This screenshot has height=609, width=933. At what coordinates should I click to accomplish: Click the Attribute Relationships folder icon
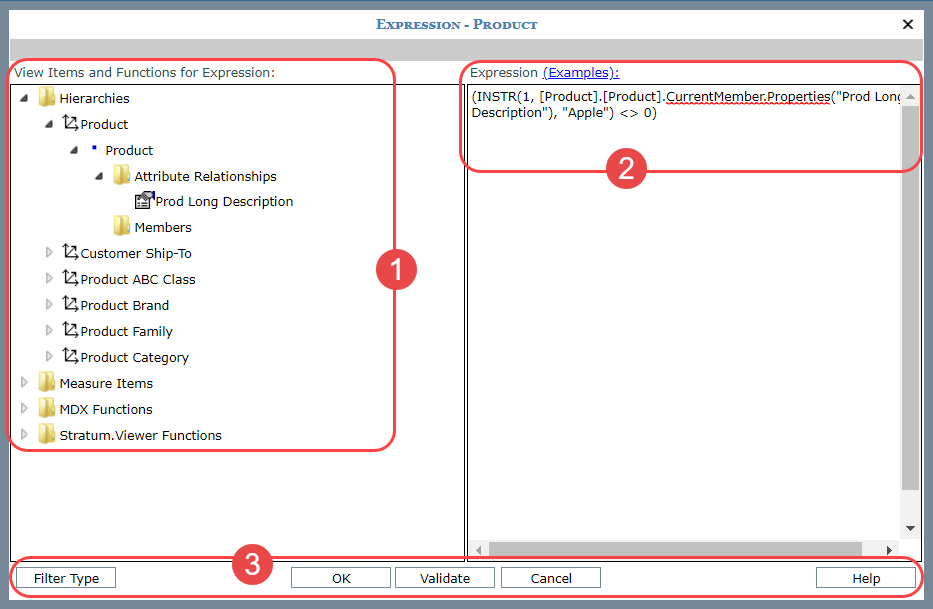coord(121,176)
